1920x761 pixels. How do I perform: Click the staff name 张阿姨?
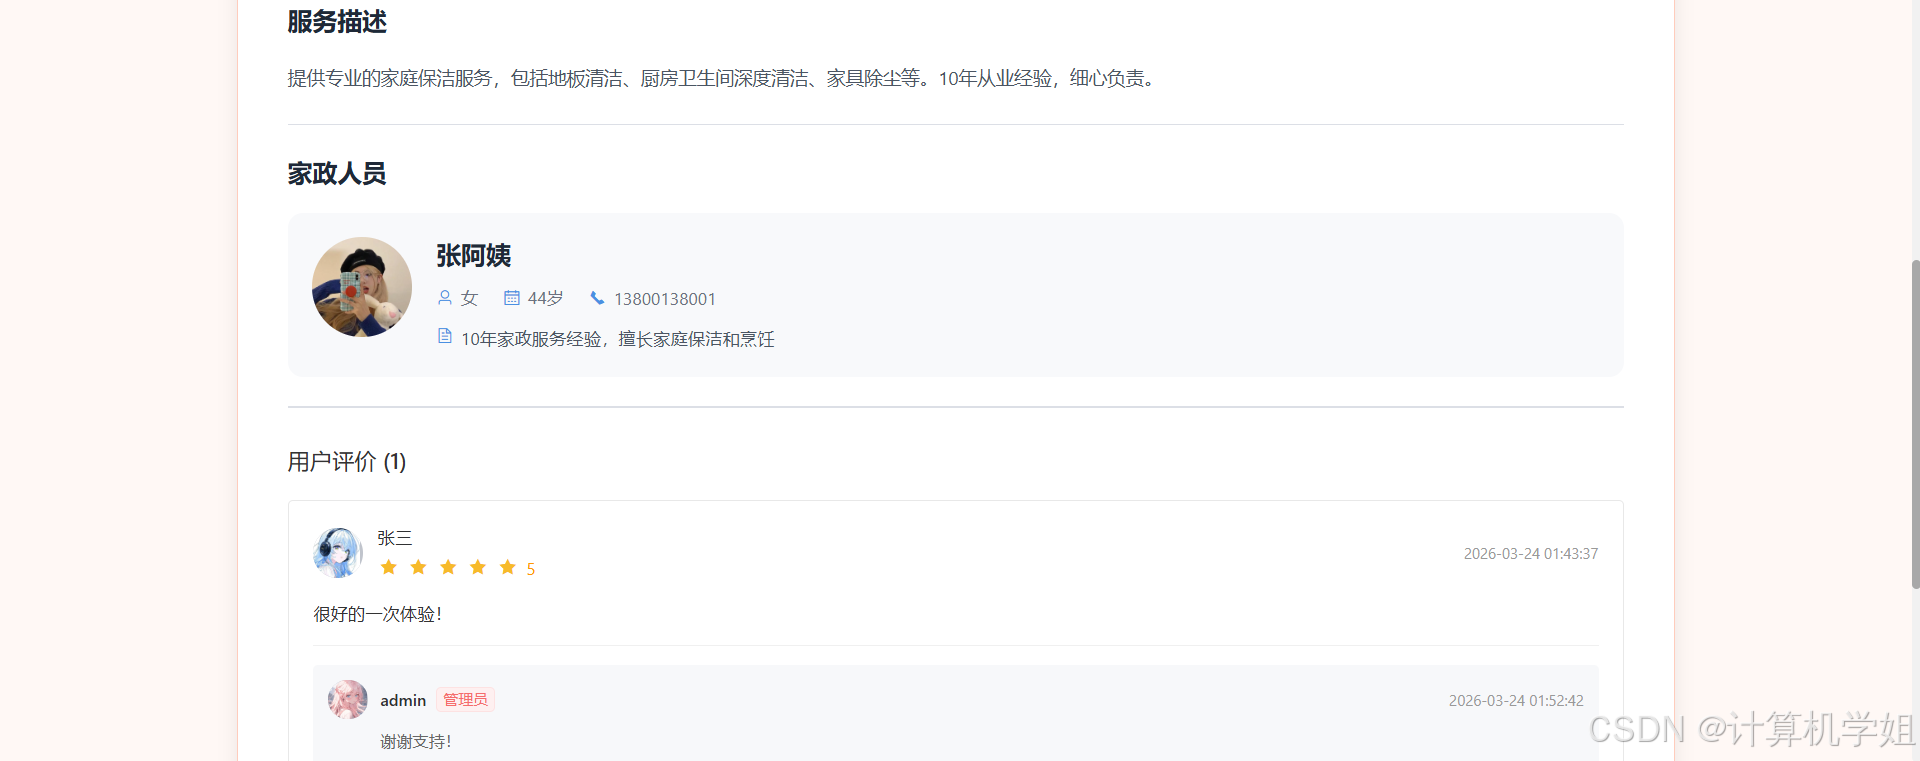click(x=474, y=256)
